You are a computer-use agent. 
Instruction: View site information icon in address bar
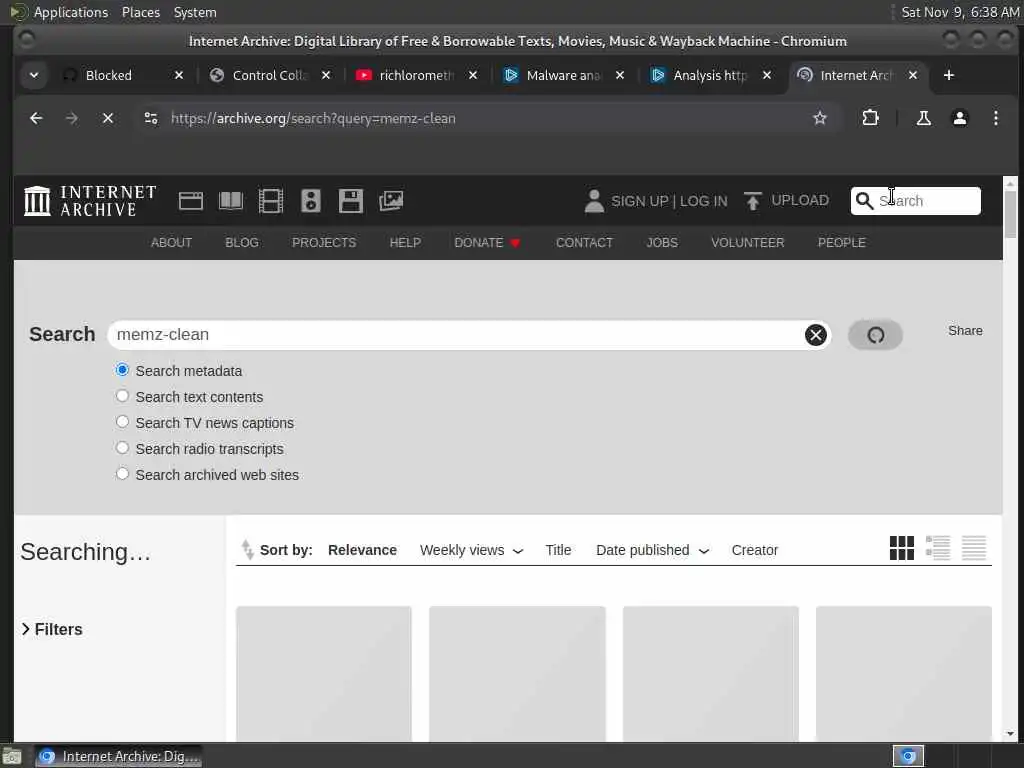coord(151,118)
